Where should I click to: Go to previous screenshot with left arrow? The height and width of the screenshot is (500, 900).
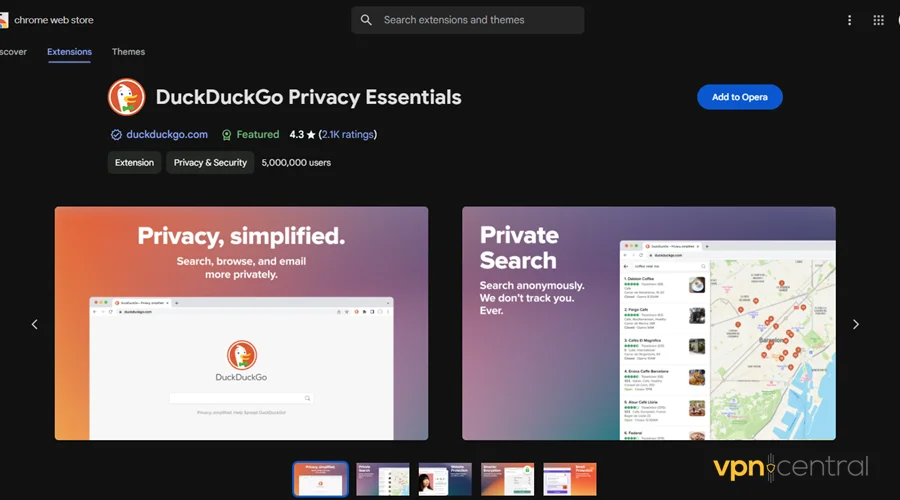[x=34, y=324]
